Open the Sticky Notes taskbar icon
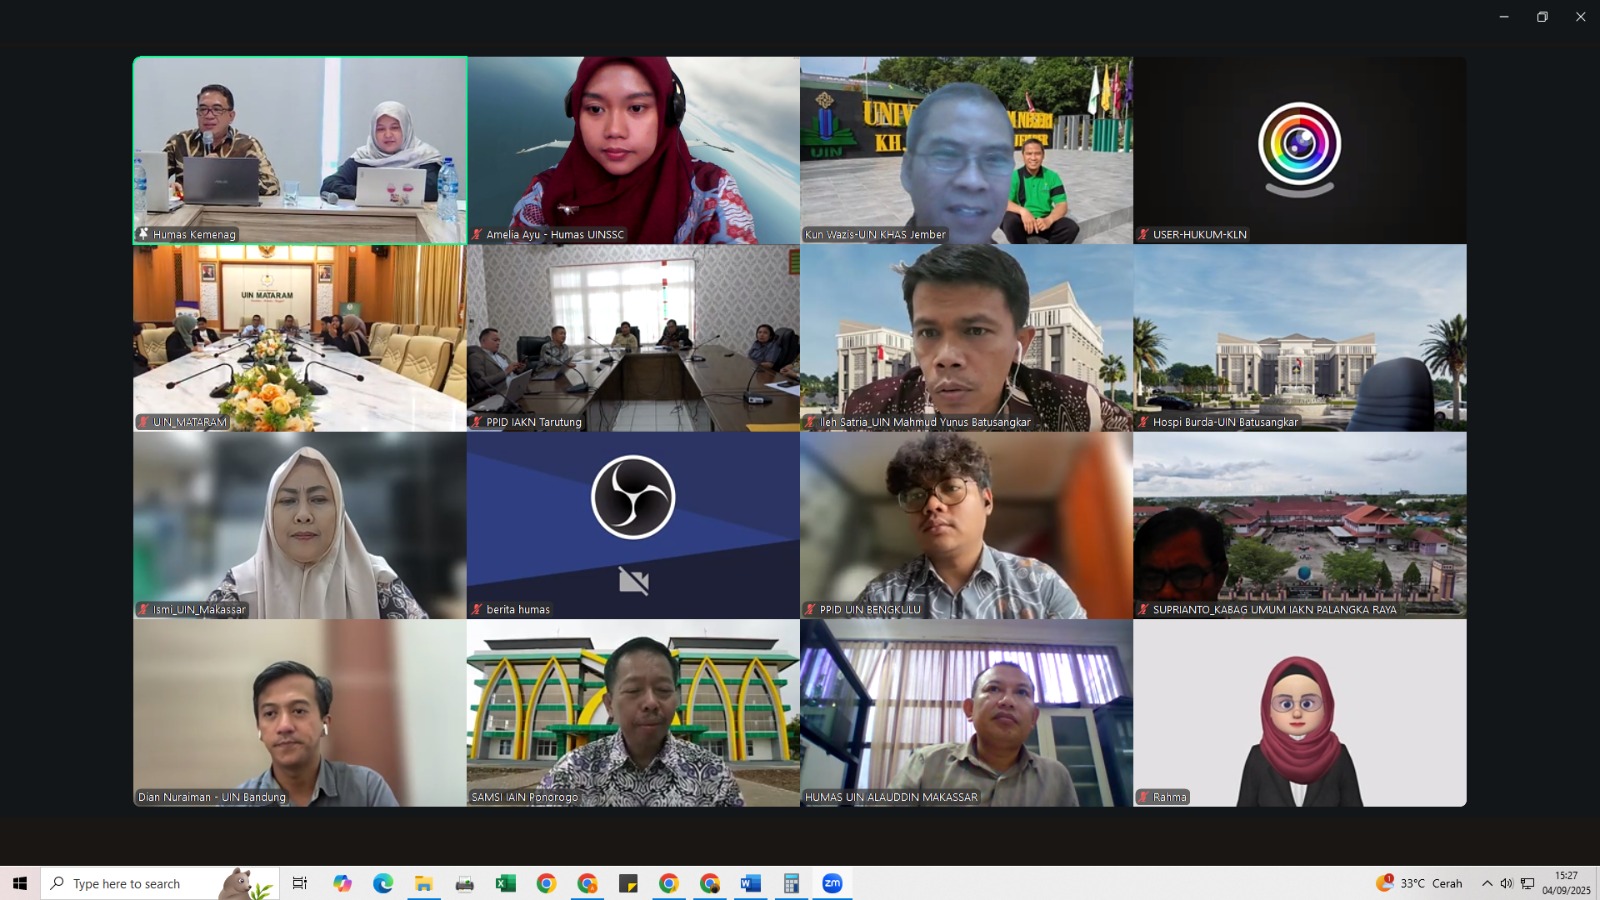 tap(628, 883)
